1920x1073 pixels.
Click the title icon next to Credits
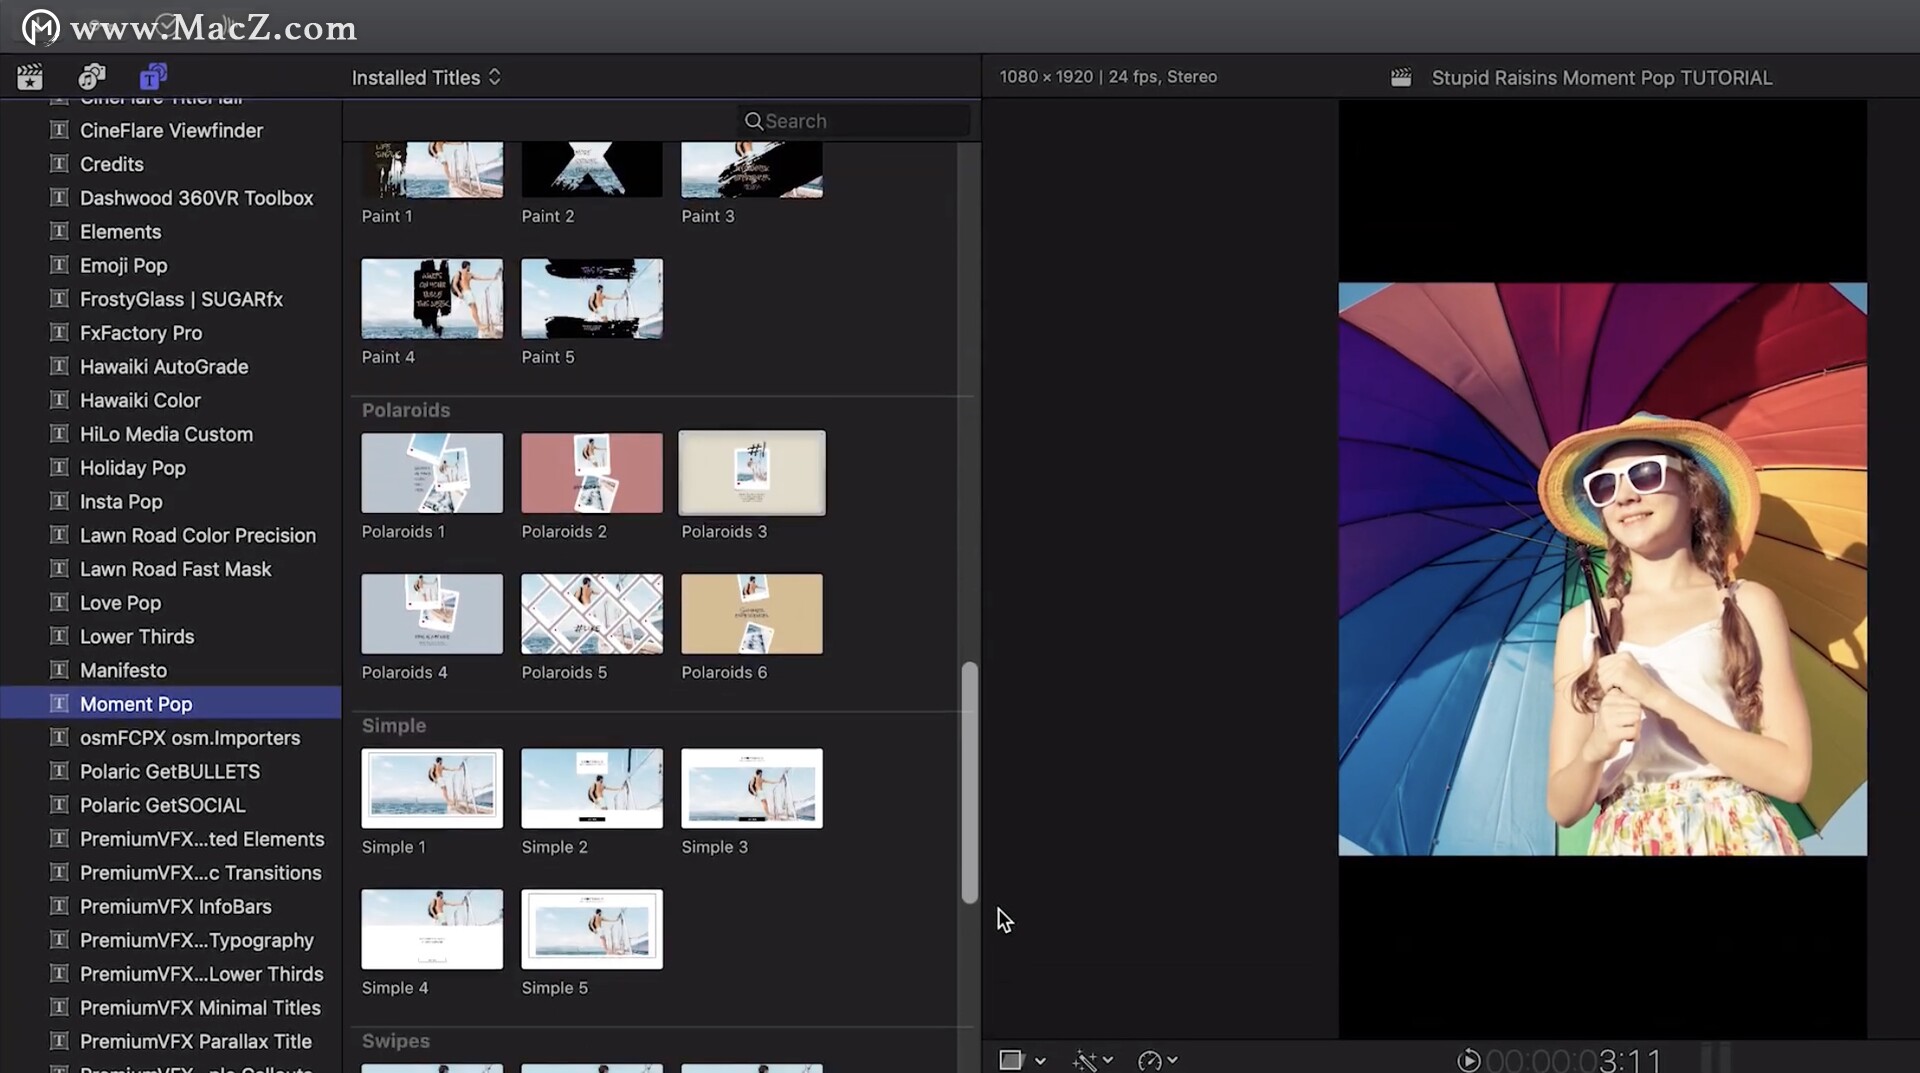pos(59,164)
